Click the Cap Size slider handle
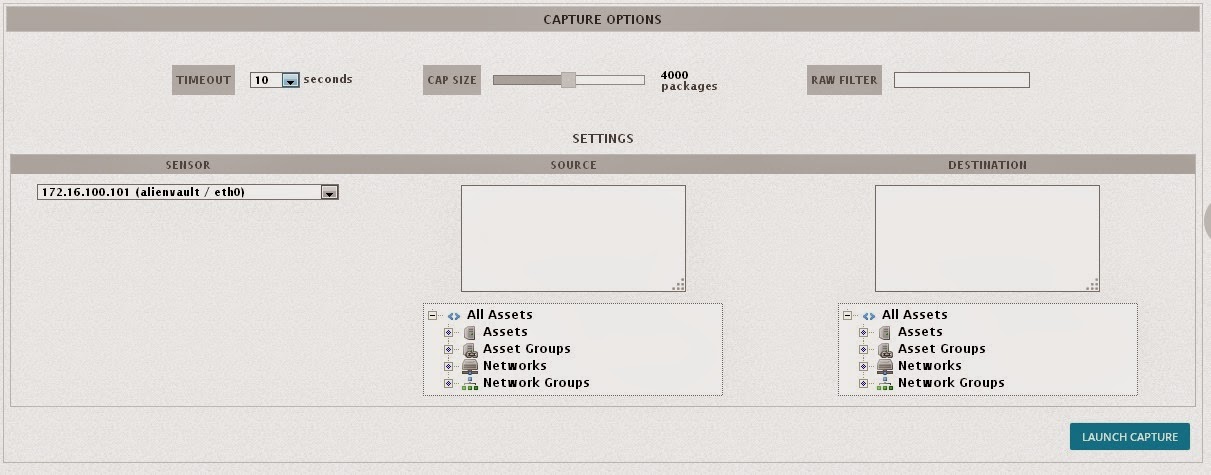 click(x=568, y=80)
